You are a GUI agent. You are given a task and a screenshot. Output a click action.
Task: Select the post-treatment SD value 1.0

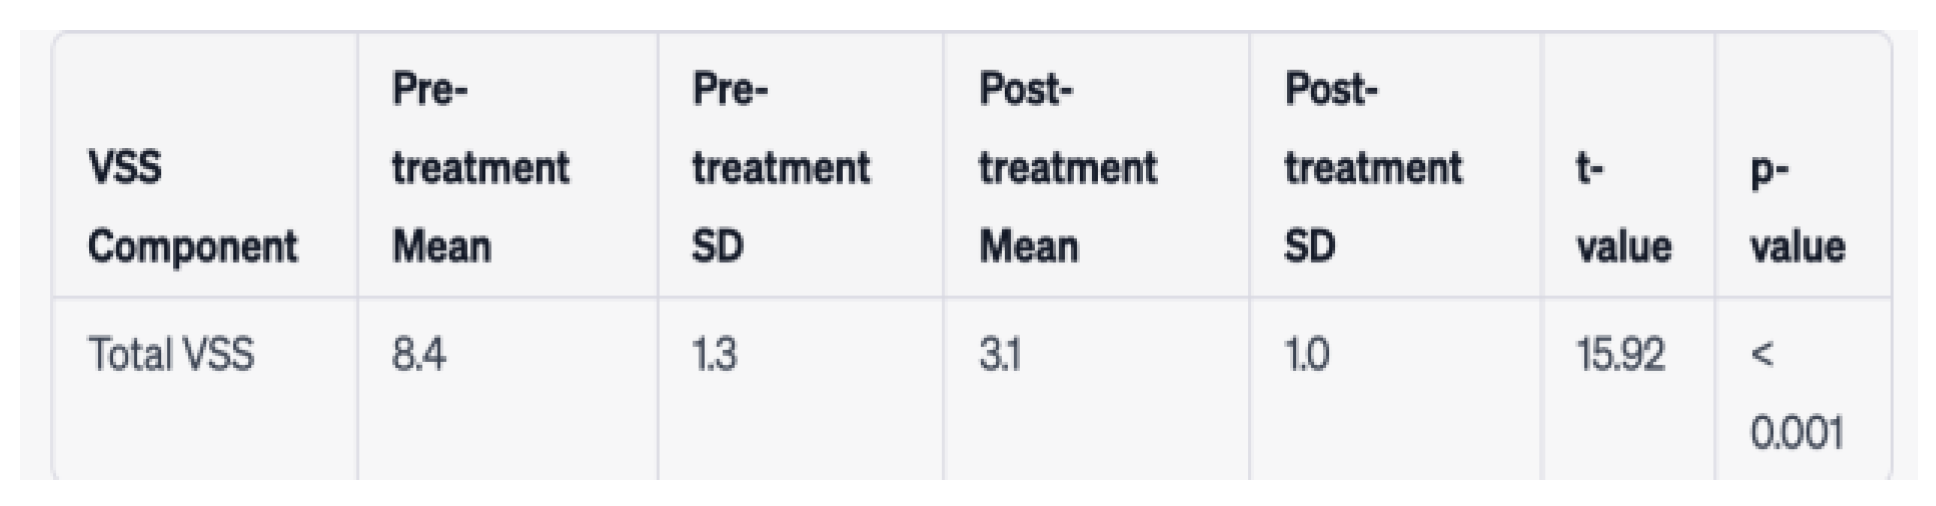click(1307, 355)
